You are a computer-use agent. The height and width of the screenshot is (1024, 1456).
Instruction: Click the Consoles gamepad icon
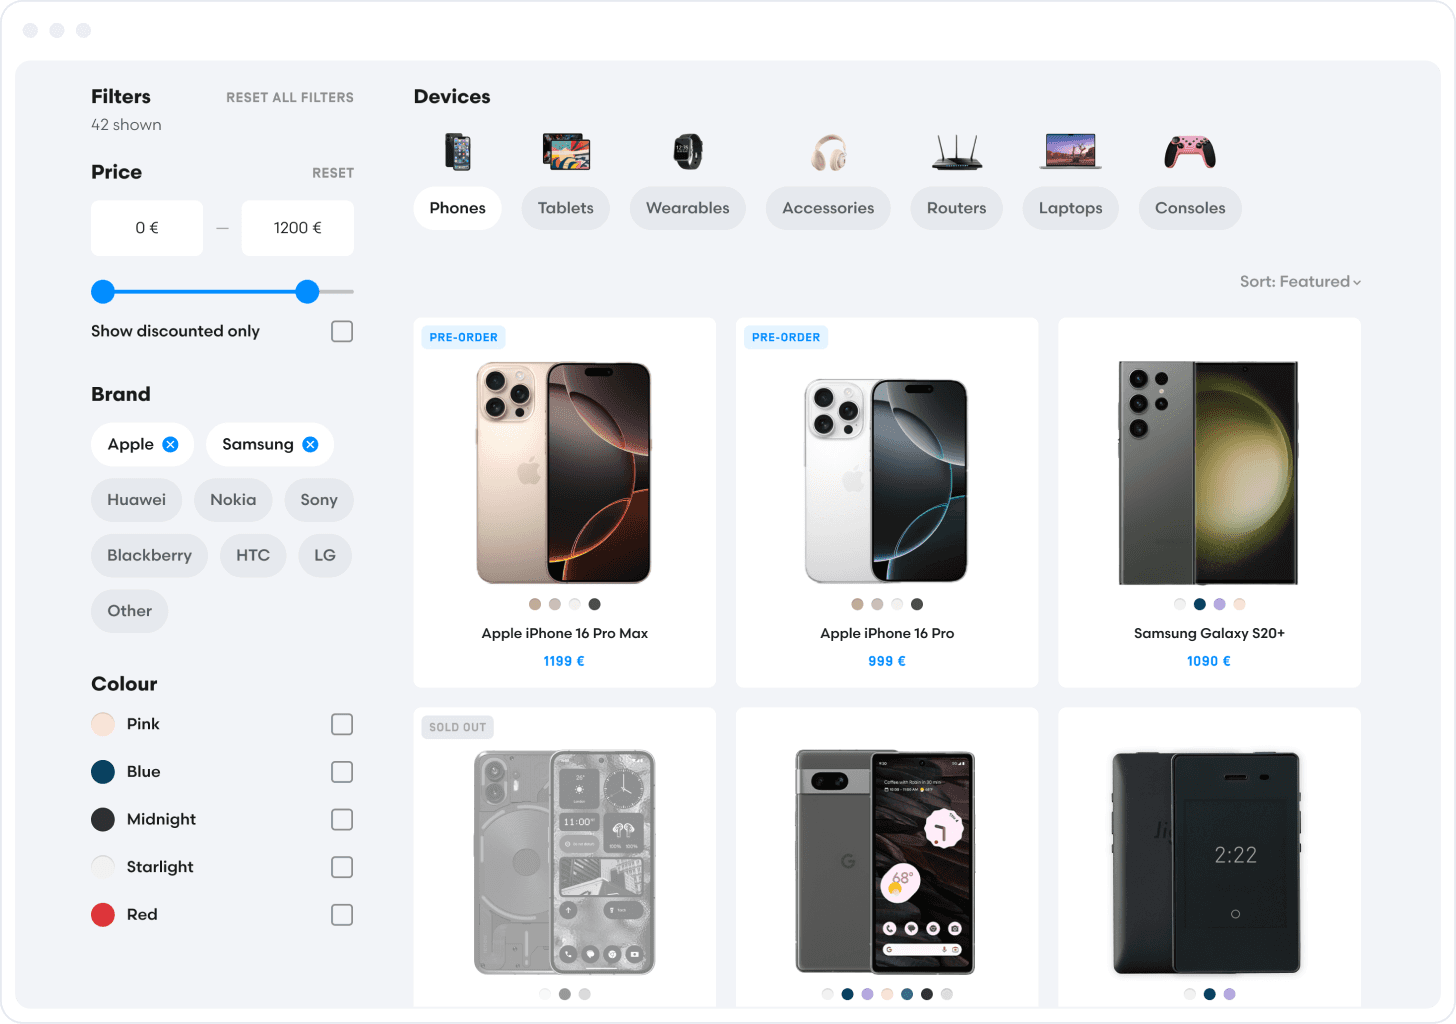(x=1190, y=152)
